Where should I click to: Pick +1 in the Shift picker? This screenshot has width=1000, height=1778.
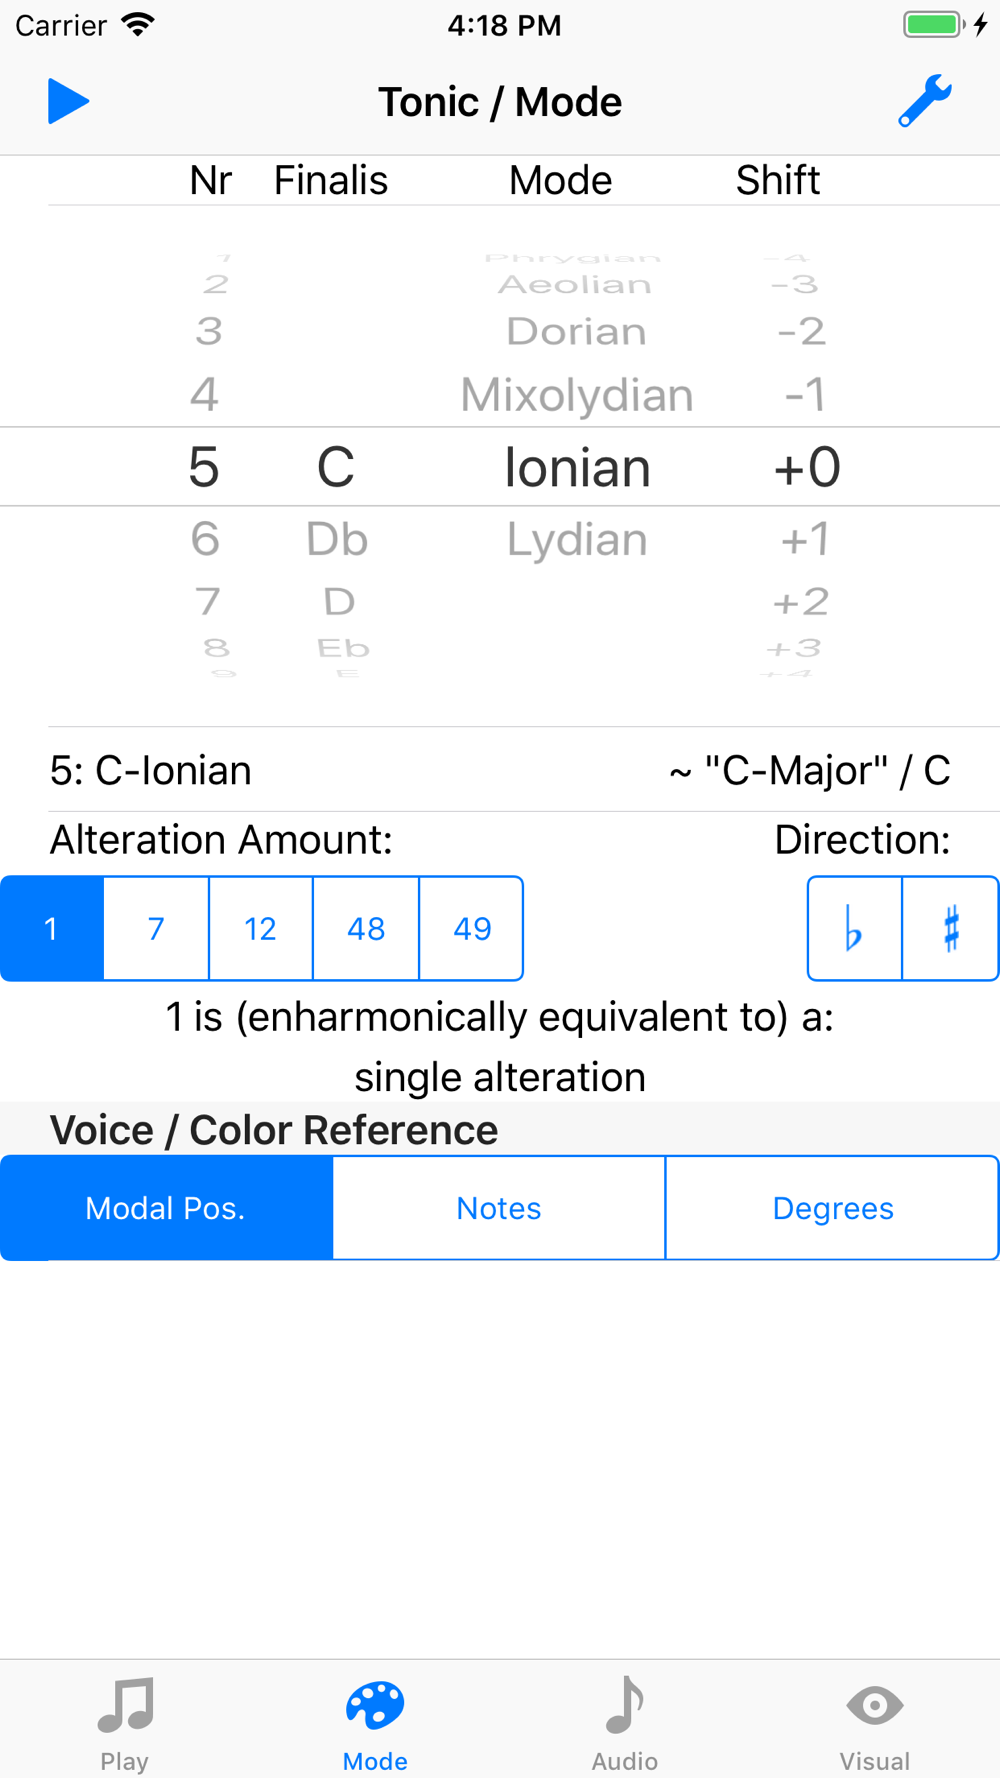point(805,540)
